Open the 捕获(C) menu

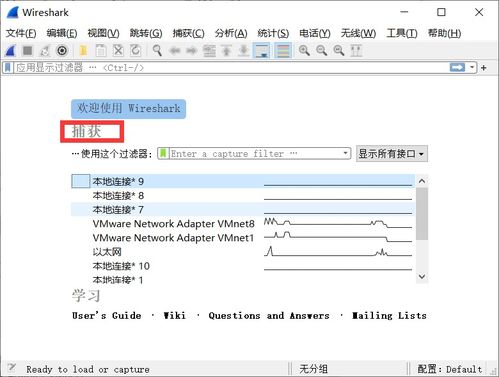pos(188,33)
